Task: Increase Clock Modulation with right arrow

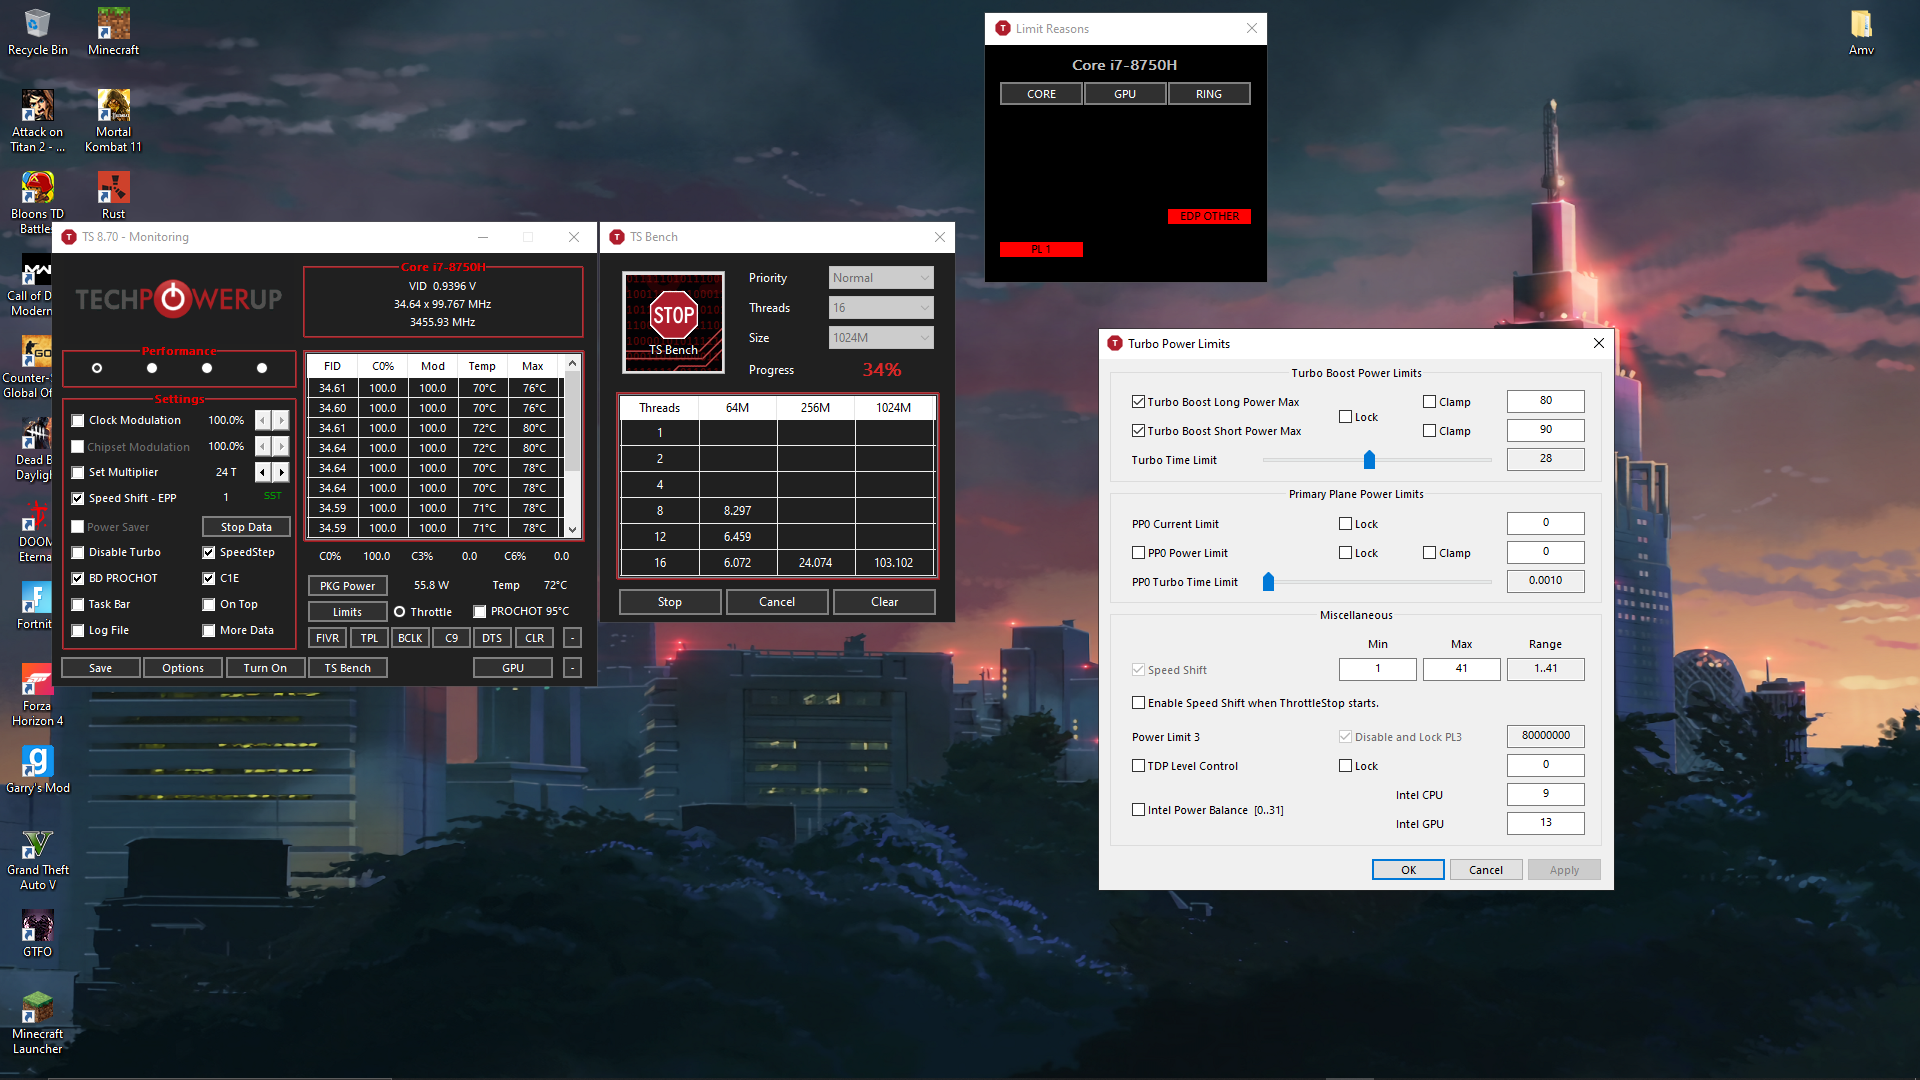Action: point(281,420)
